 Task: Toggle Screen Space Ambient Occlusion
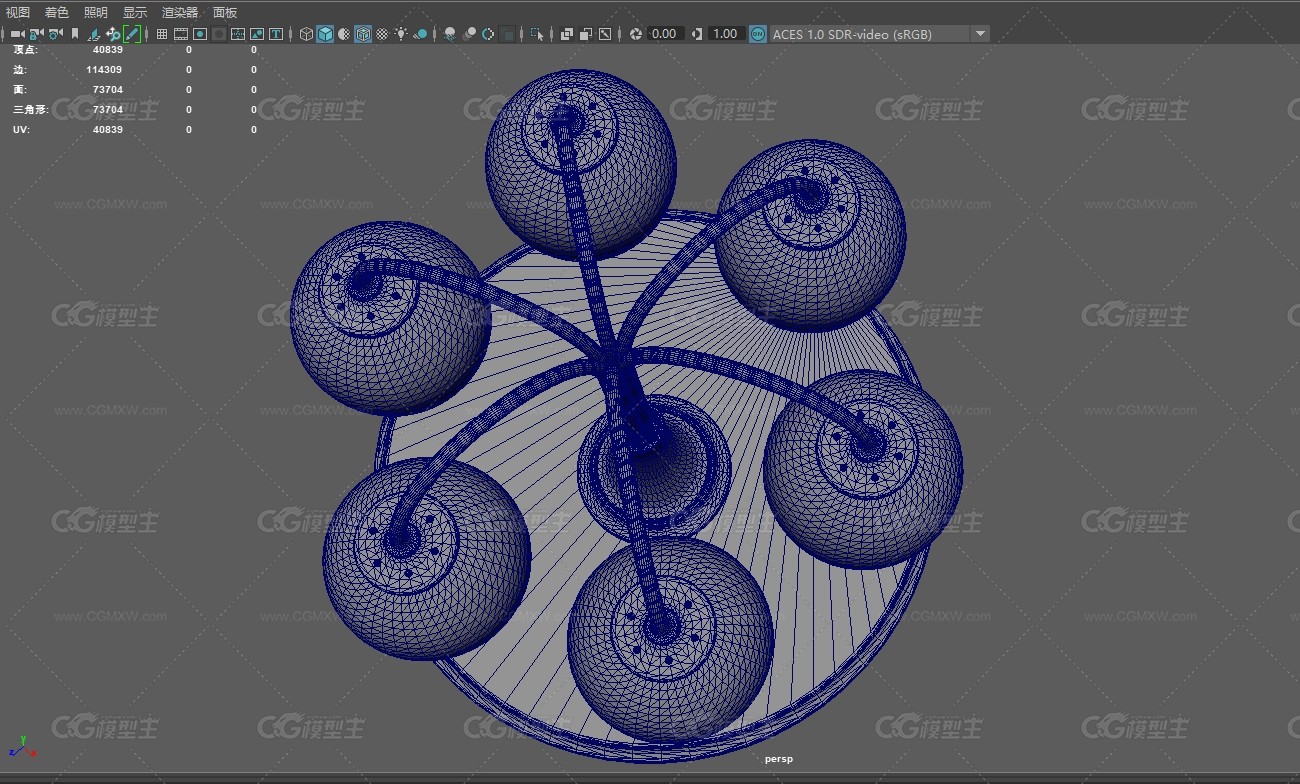tap(450, 34)
